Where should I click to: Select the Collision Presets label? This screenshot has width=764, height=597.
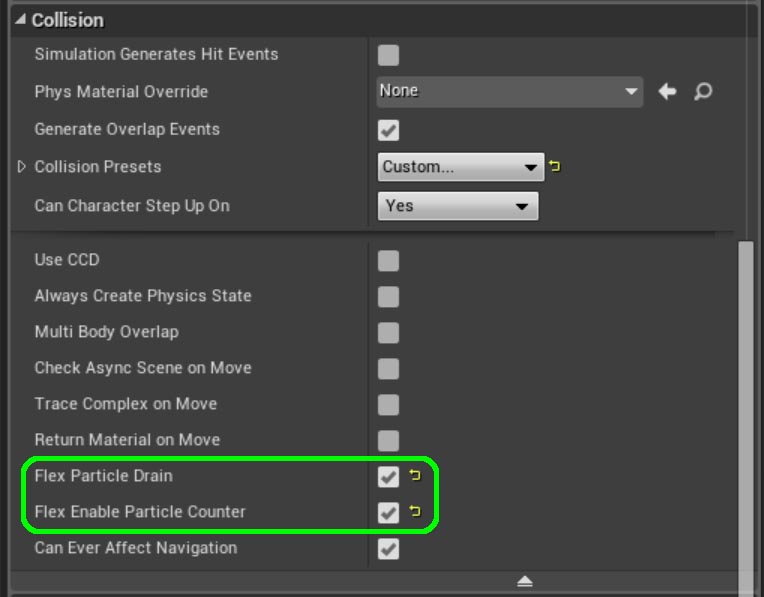pyautogui.click(x=97, y=167)
